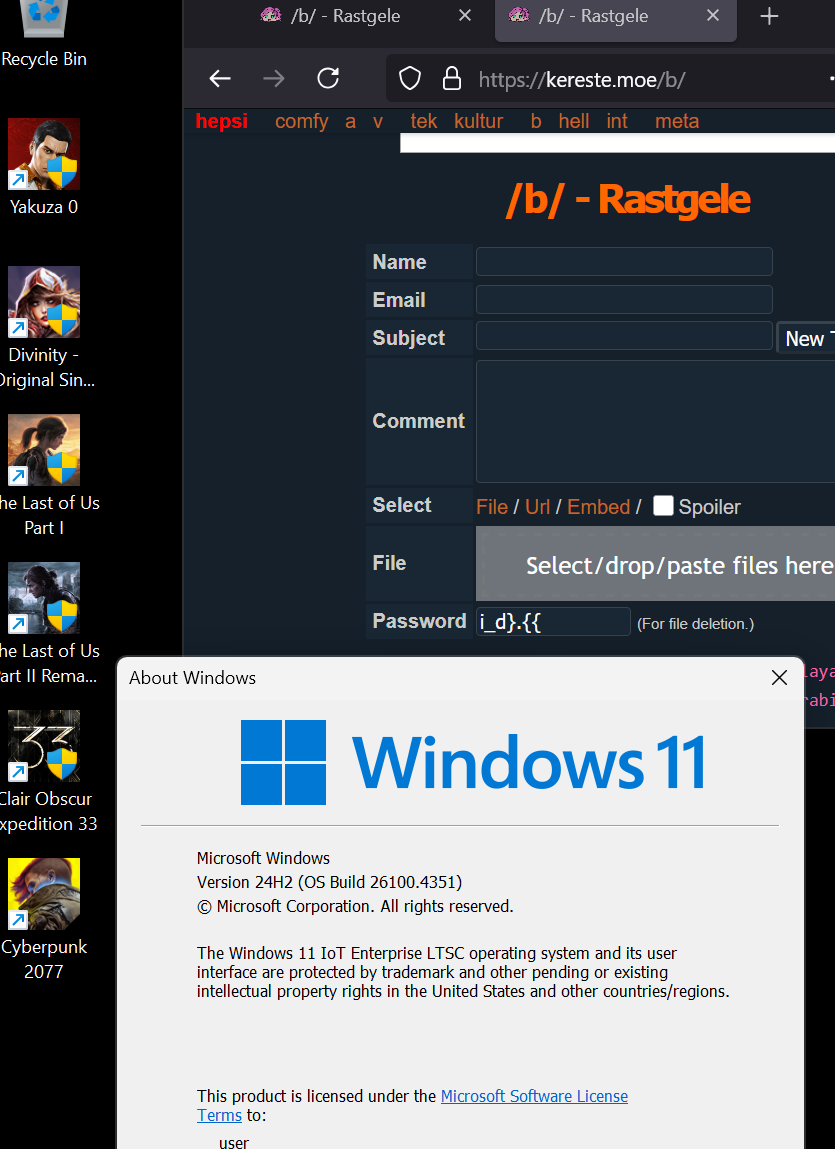Click the kereste.moe address bar URL
The image size is (835, 1149).
tap(581, 79)
